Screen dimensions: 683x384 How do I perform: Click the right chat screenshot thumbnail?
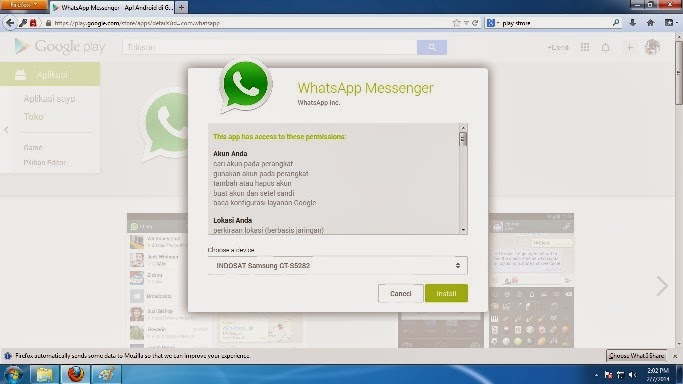pyautogui.click(x=531, y=280)
